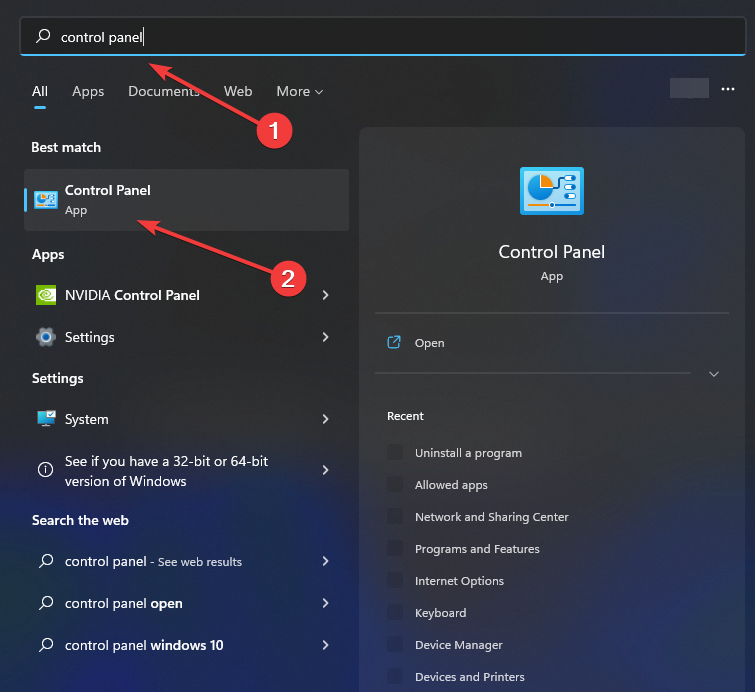Select 'control panel windows 10' web suggestion

coord(186,645)
